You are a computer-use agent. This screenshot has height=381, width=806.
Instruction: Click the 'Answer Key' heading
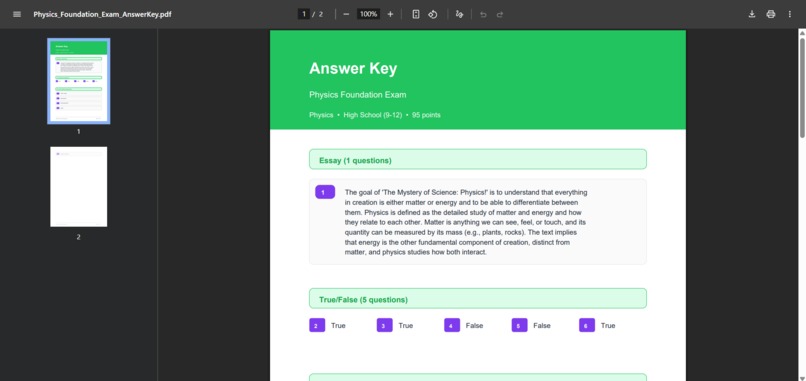coord(353,68)
